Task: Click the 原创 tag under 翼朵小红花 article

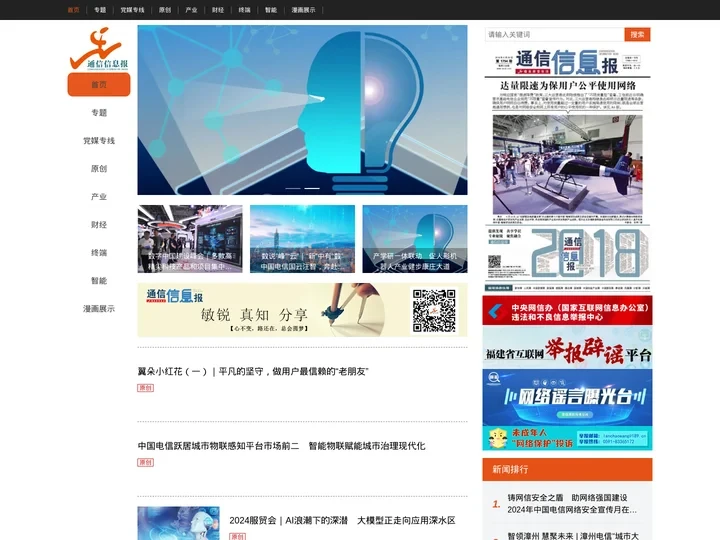Action: pyautogui.click(x=146, y=388)
